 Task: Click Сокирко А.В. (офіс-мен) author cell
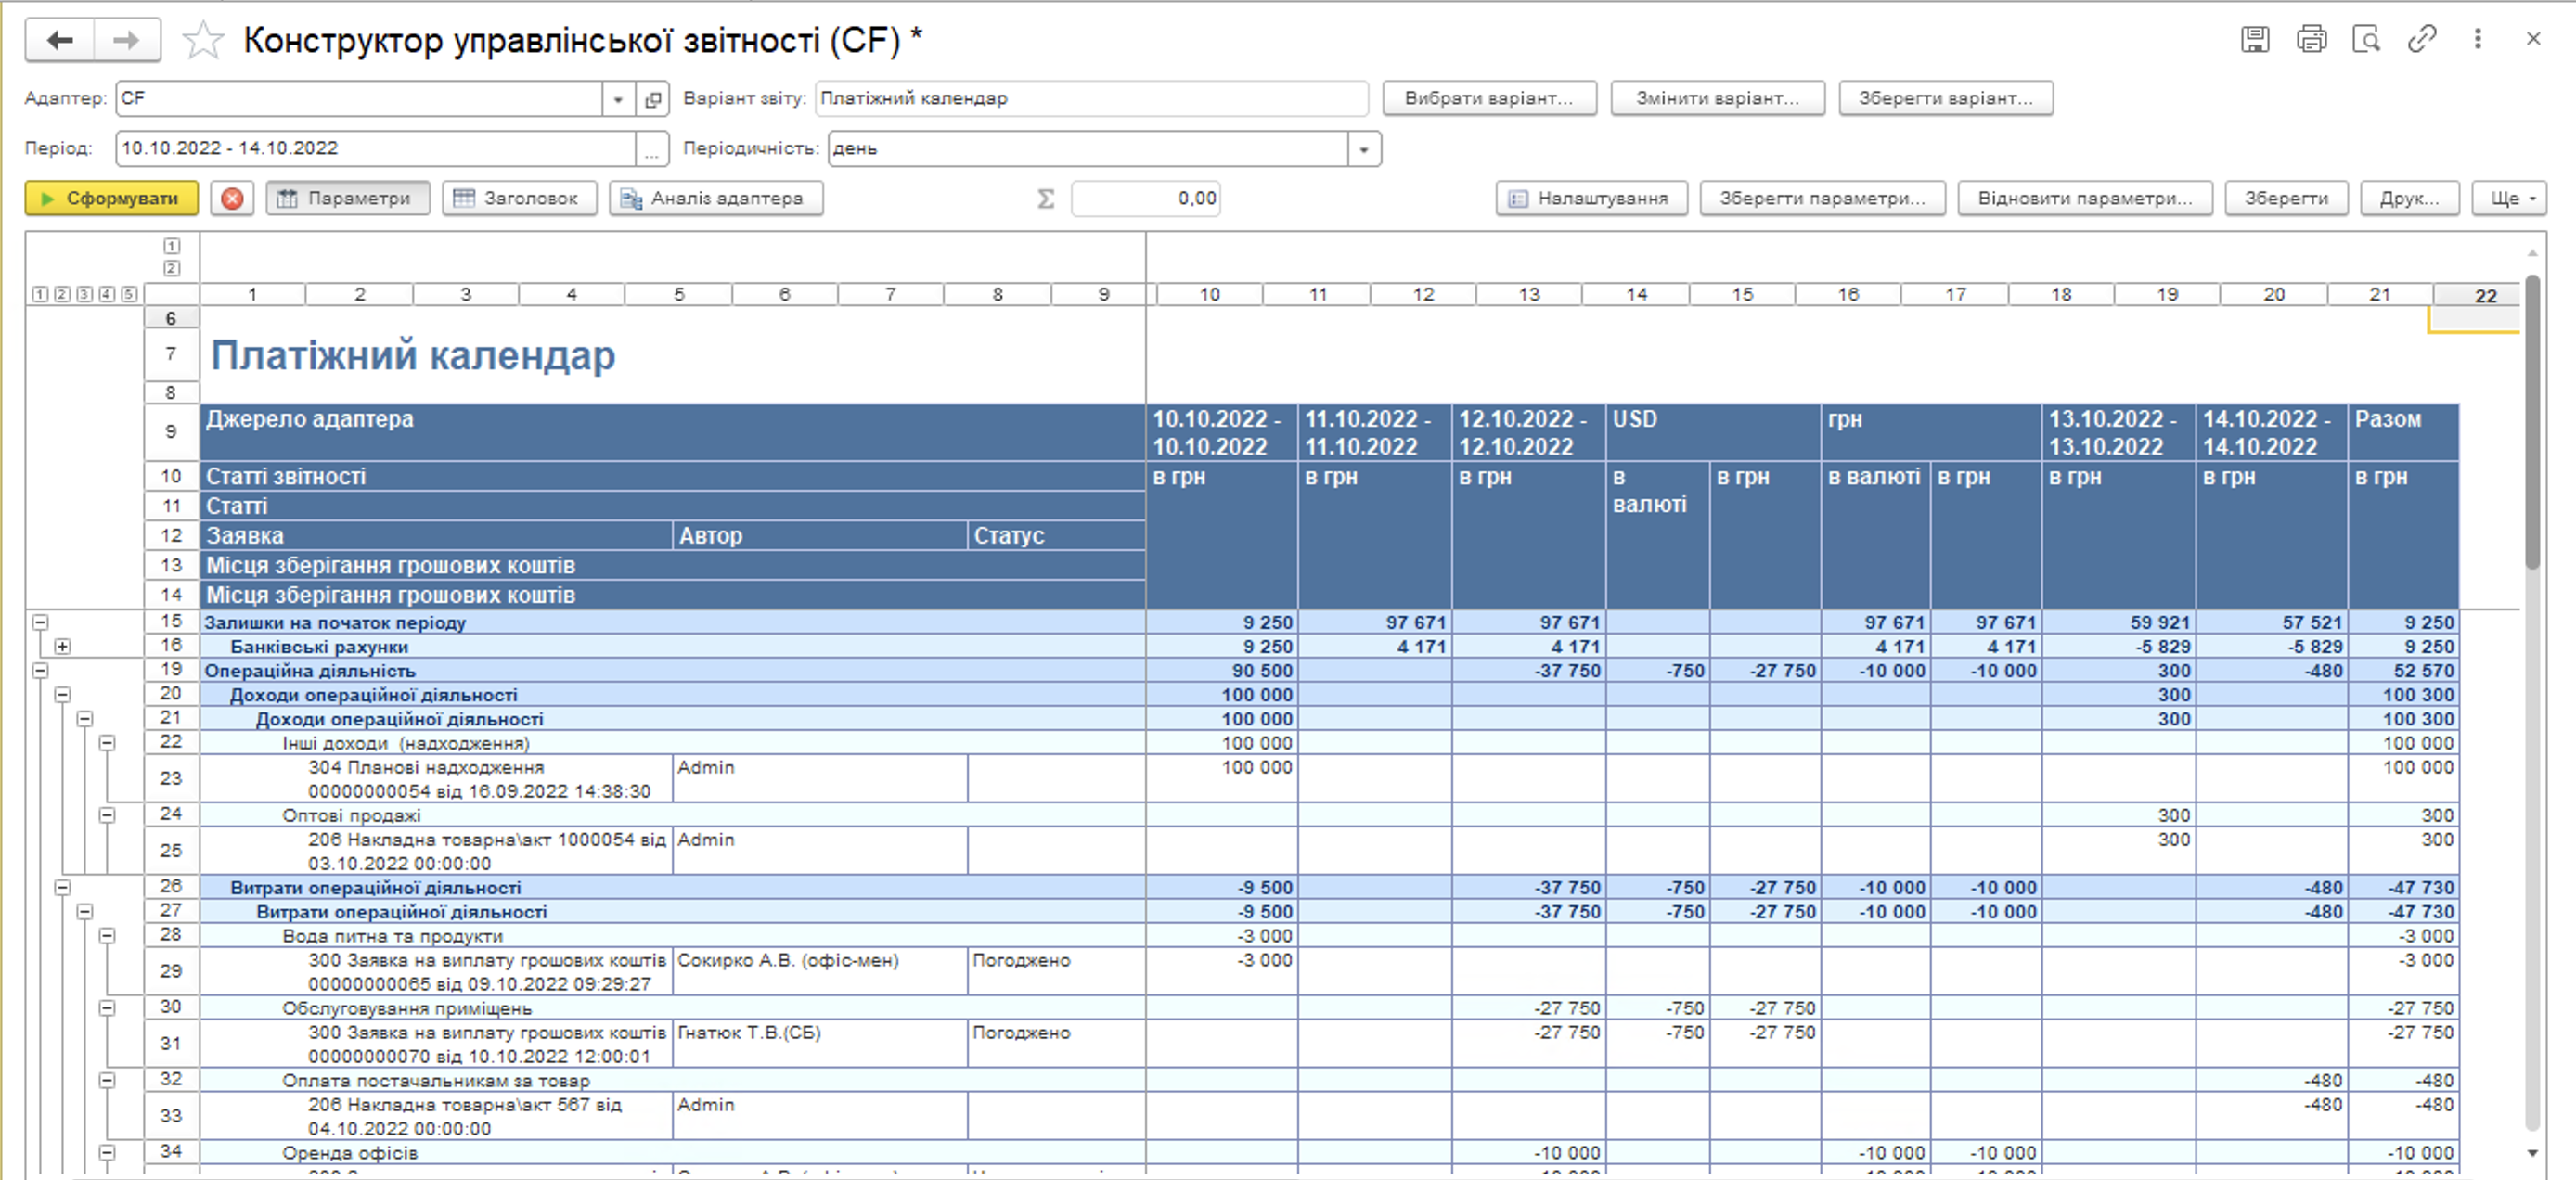[x=820, y=972]
